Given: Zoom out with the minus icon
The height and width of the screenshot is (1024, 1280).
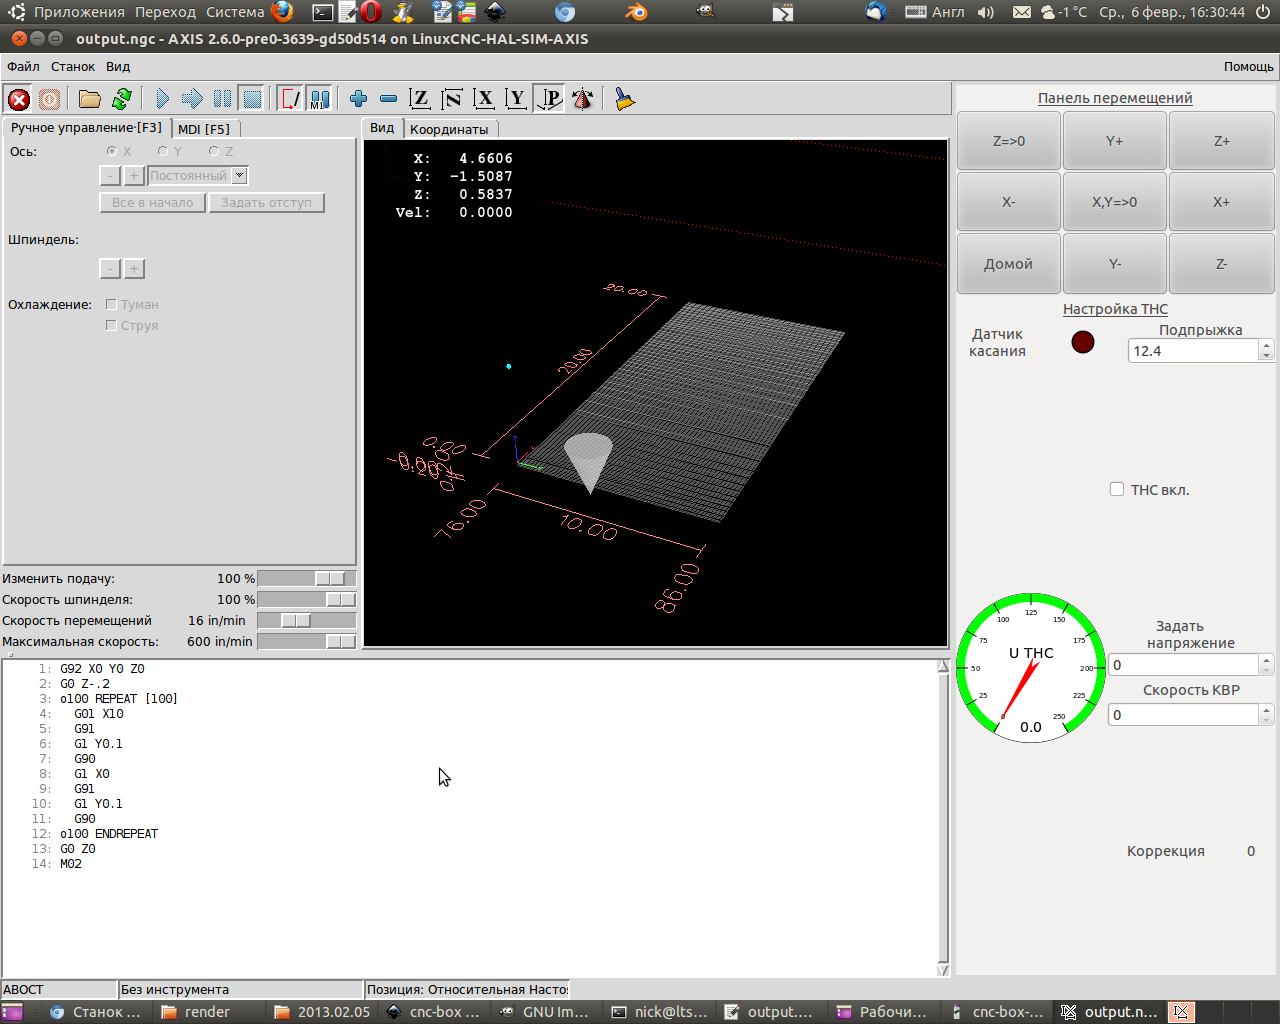Looking at the screenshot, I should (388, 99).
